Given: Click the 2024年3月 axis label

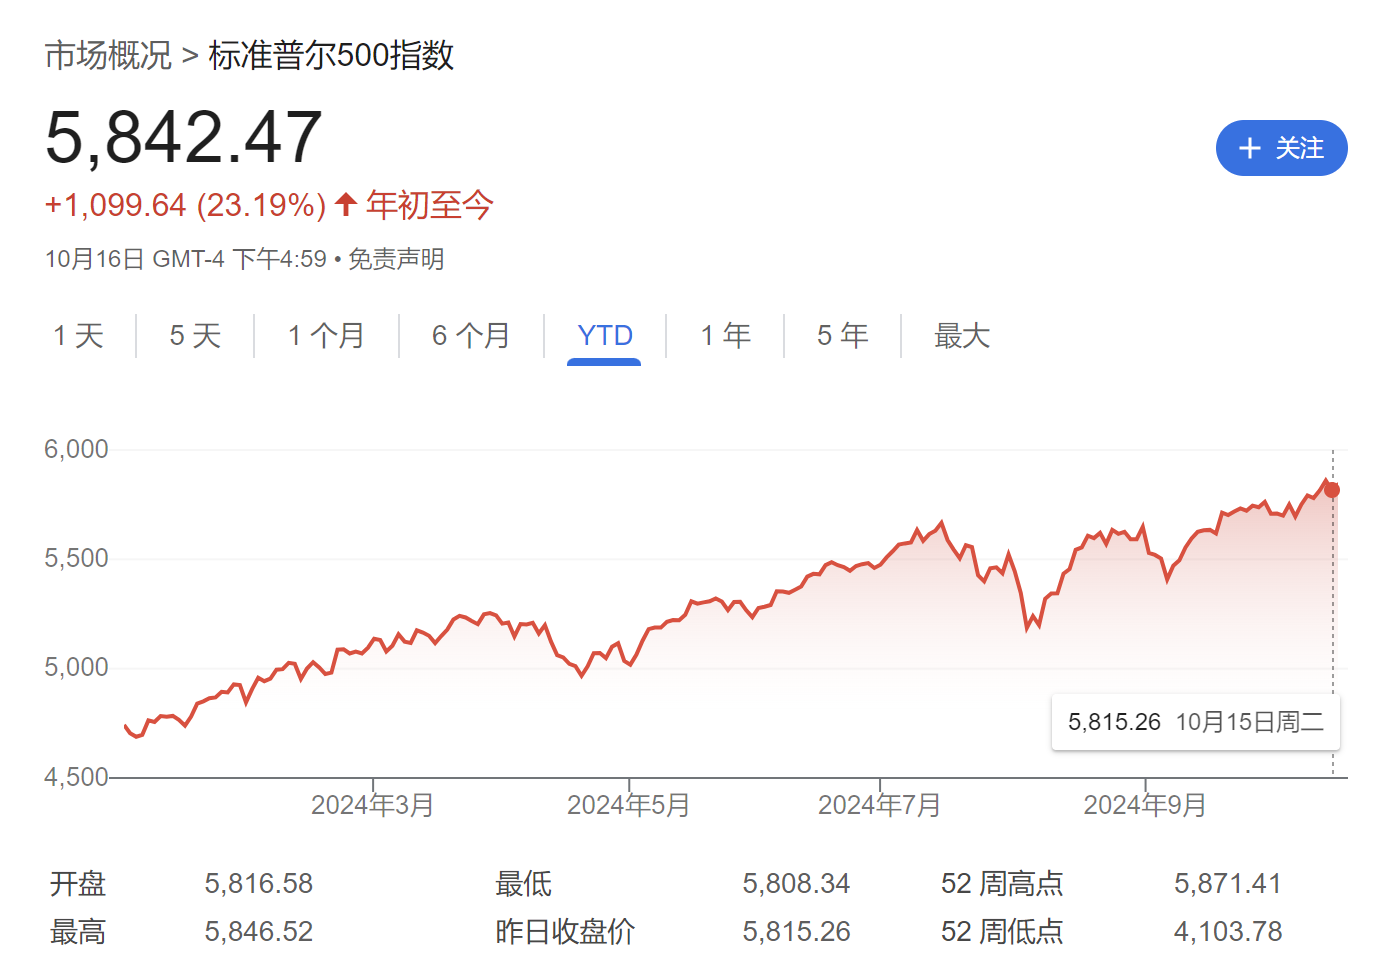Looking at the screenshot, I should point(373,805).
